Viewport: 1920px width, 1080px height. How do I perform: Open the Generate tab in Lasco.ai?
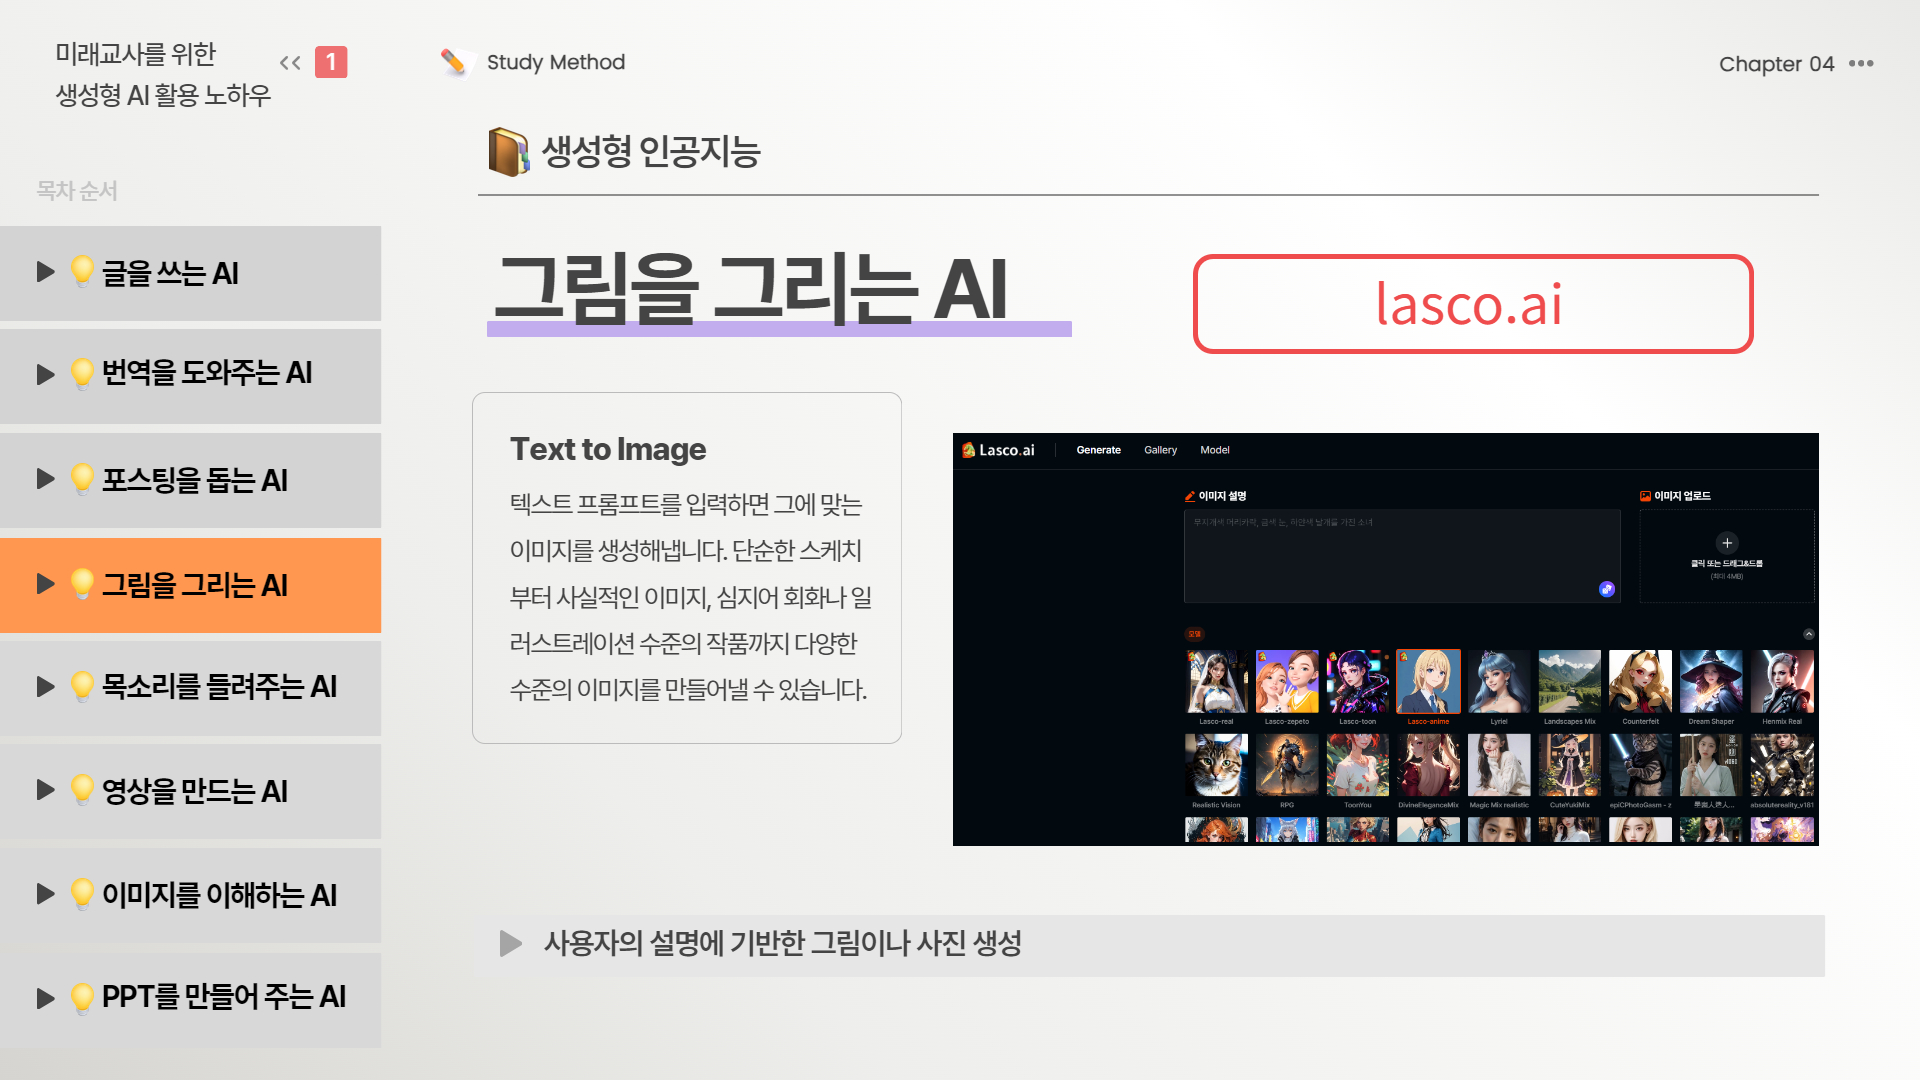click(x=1098, y=450)
